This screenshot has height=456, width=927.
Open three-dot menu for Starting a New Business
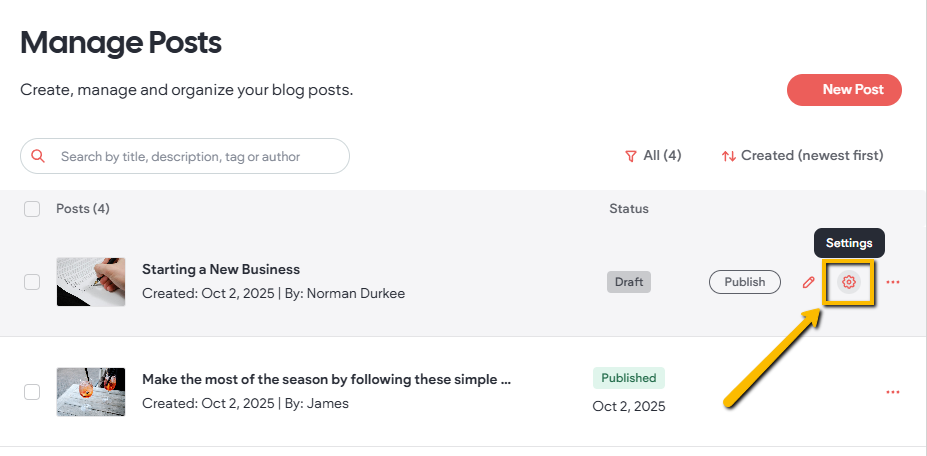(x=893, y=282)
